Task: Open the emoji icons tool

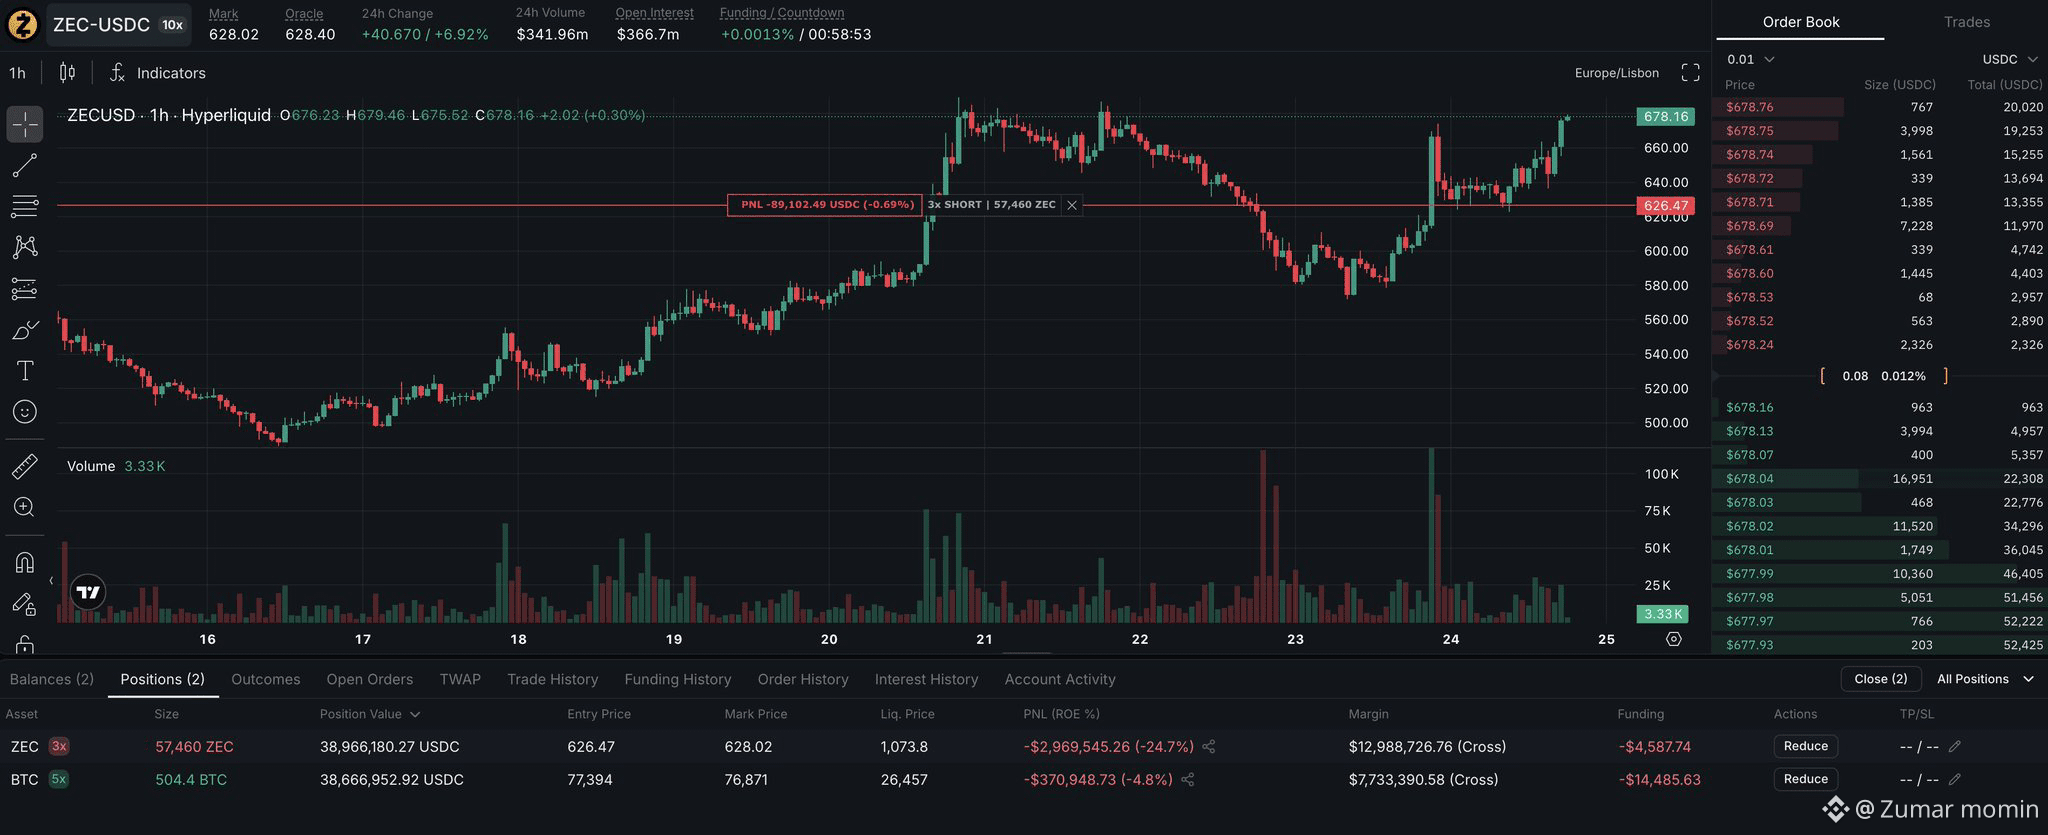Action: point(25,412)
